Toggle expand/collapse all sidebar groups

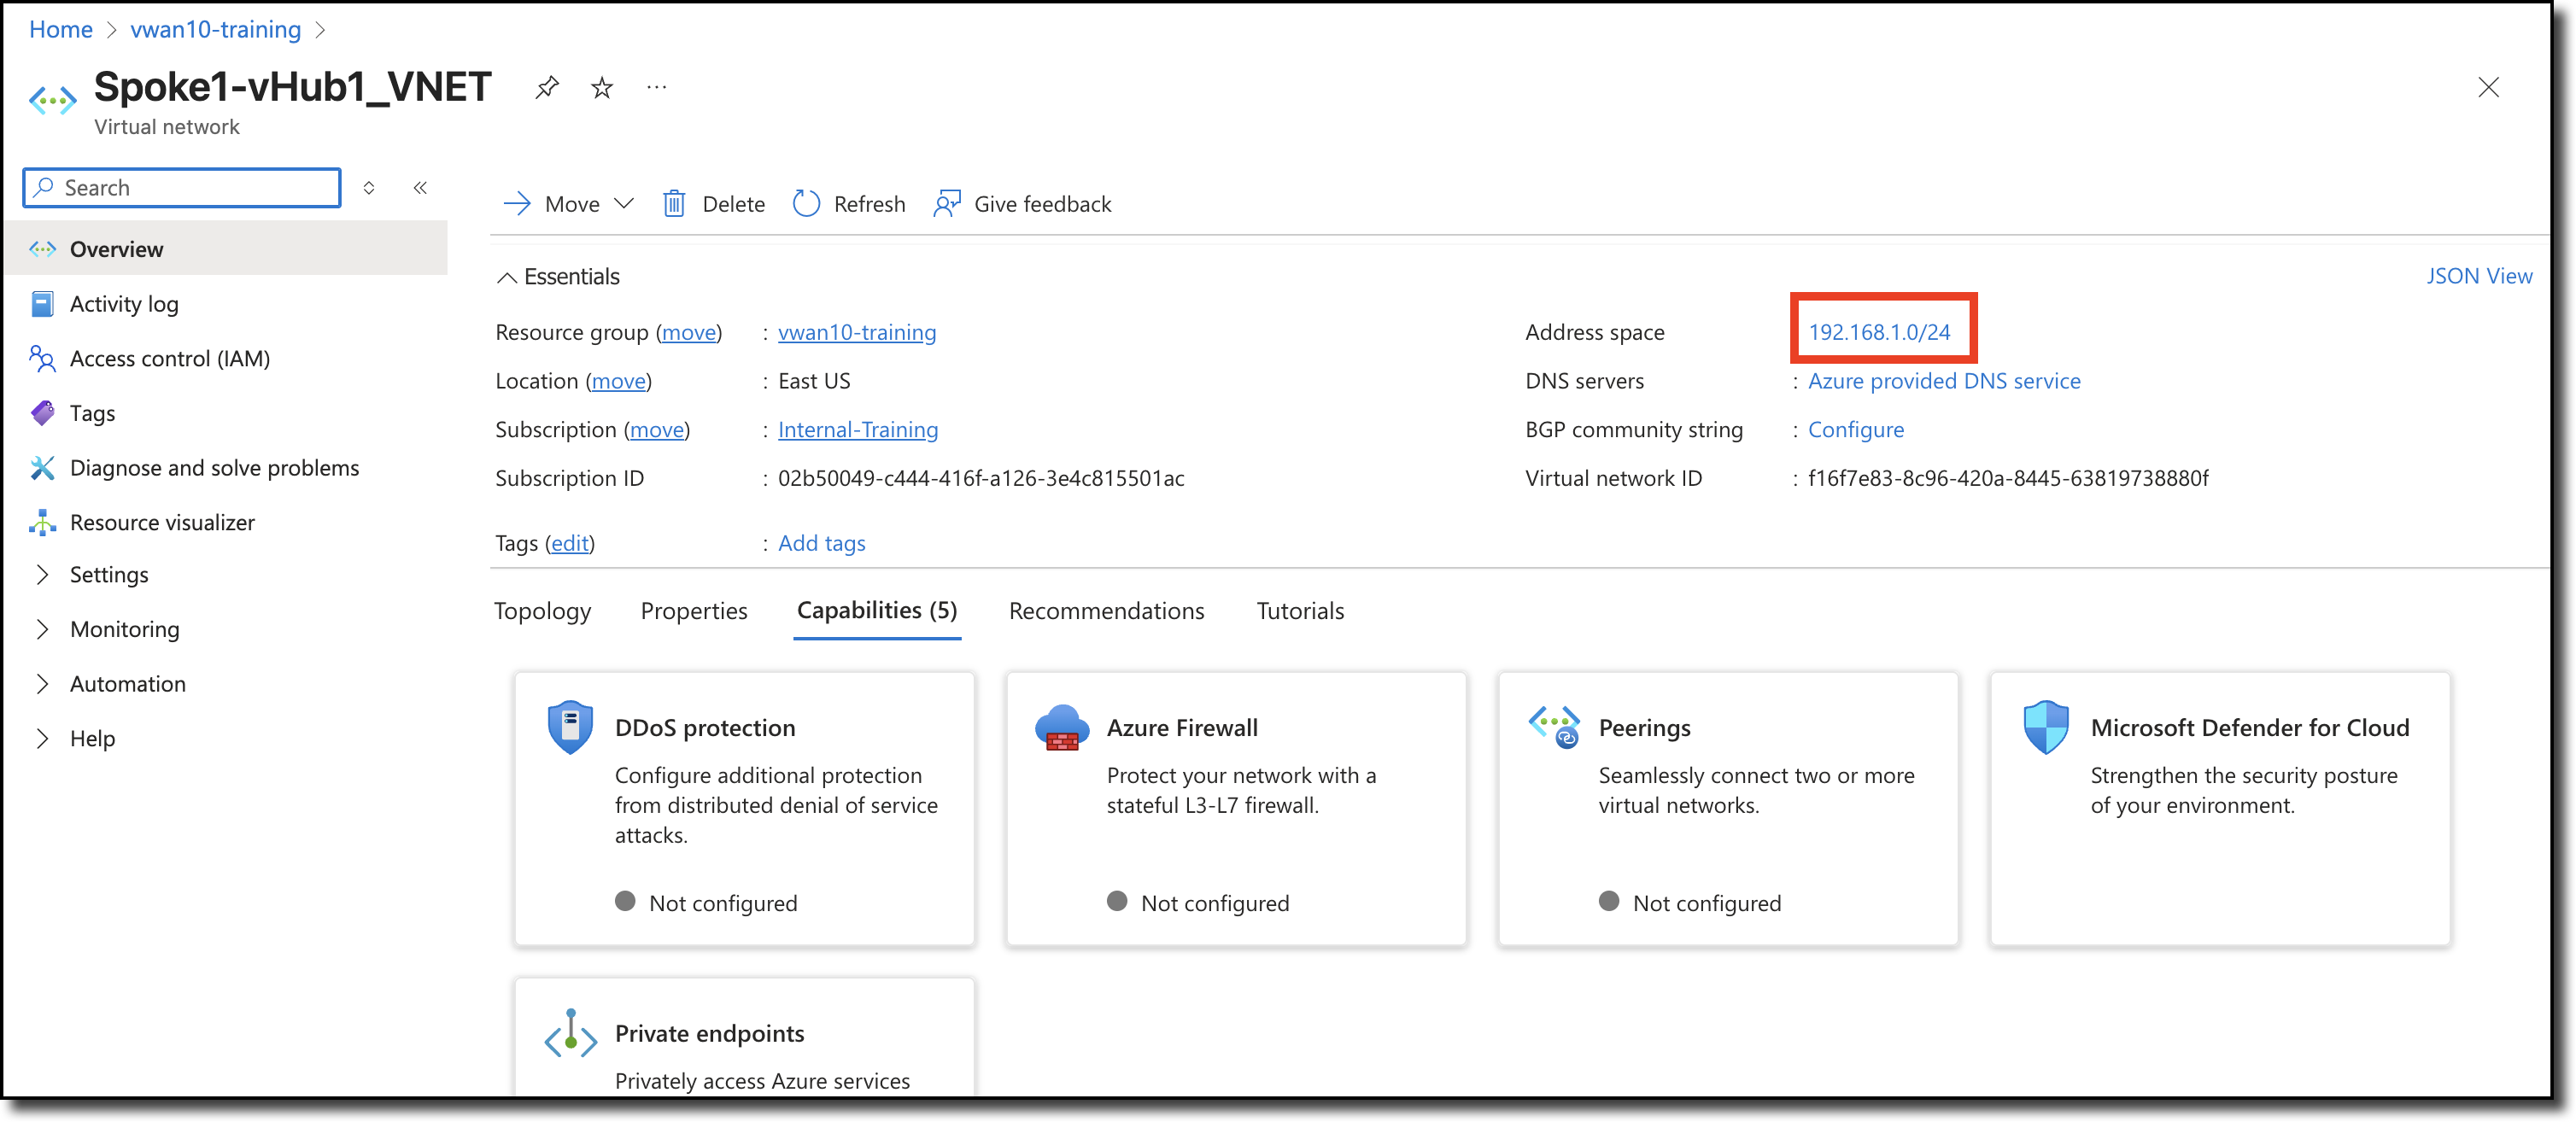coord(369,188)
